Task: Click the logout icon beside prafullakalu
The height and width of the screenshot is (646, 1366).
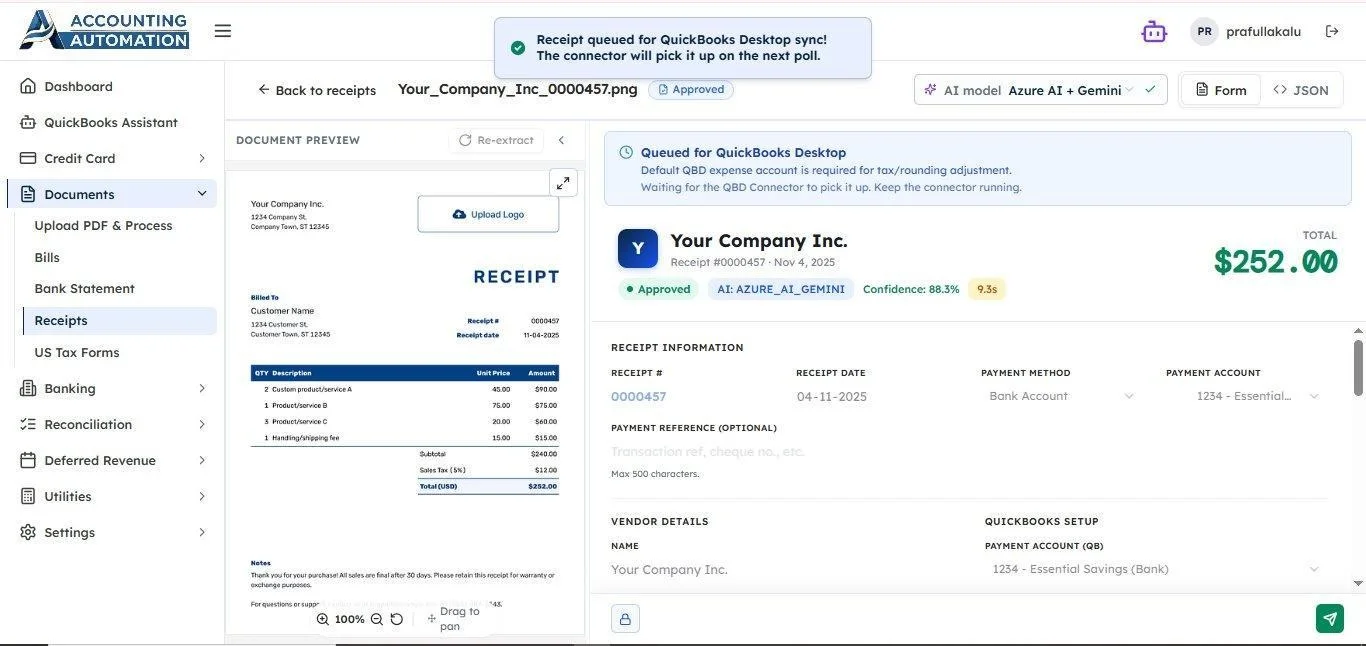Action: pos(1332,31)
